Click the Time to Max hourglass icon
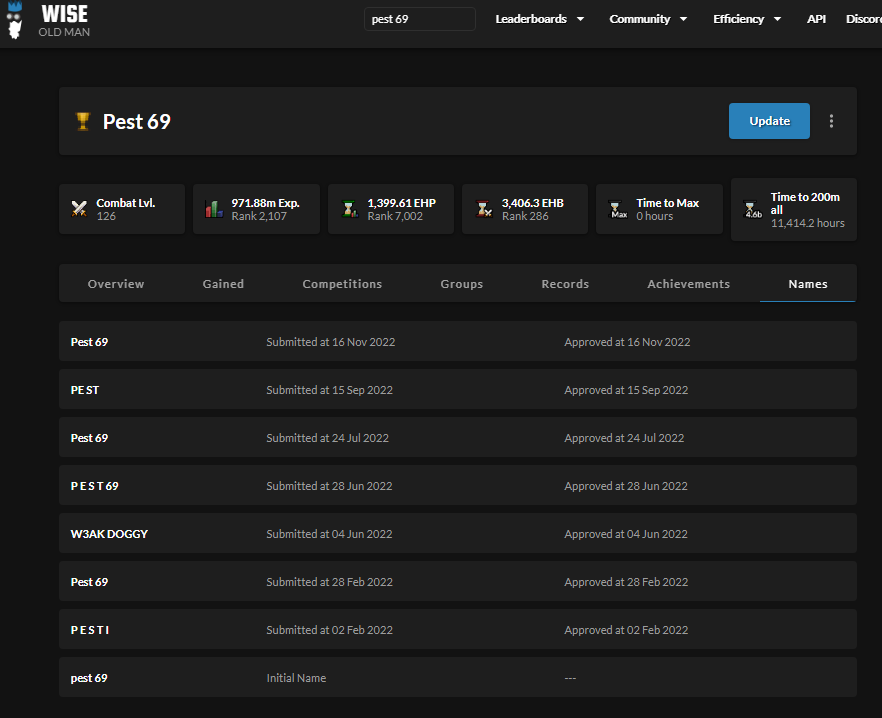This screenshot has width=882, height=718. pos(618,210)
